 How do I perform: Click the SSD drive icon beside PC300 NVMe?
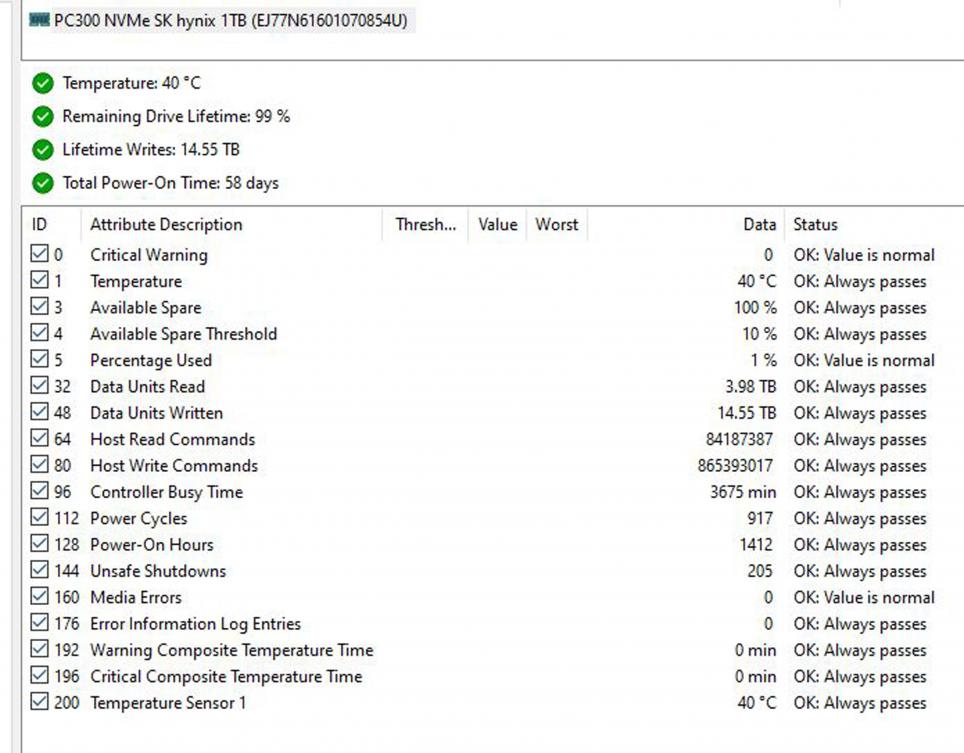(x=39, y=21)
